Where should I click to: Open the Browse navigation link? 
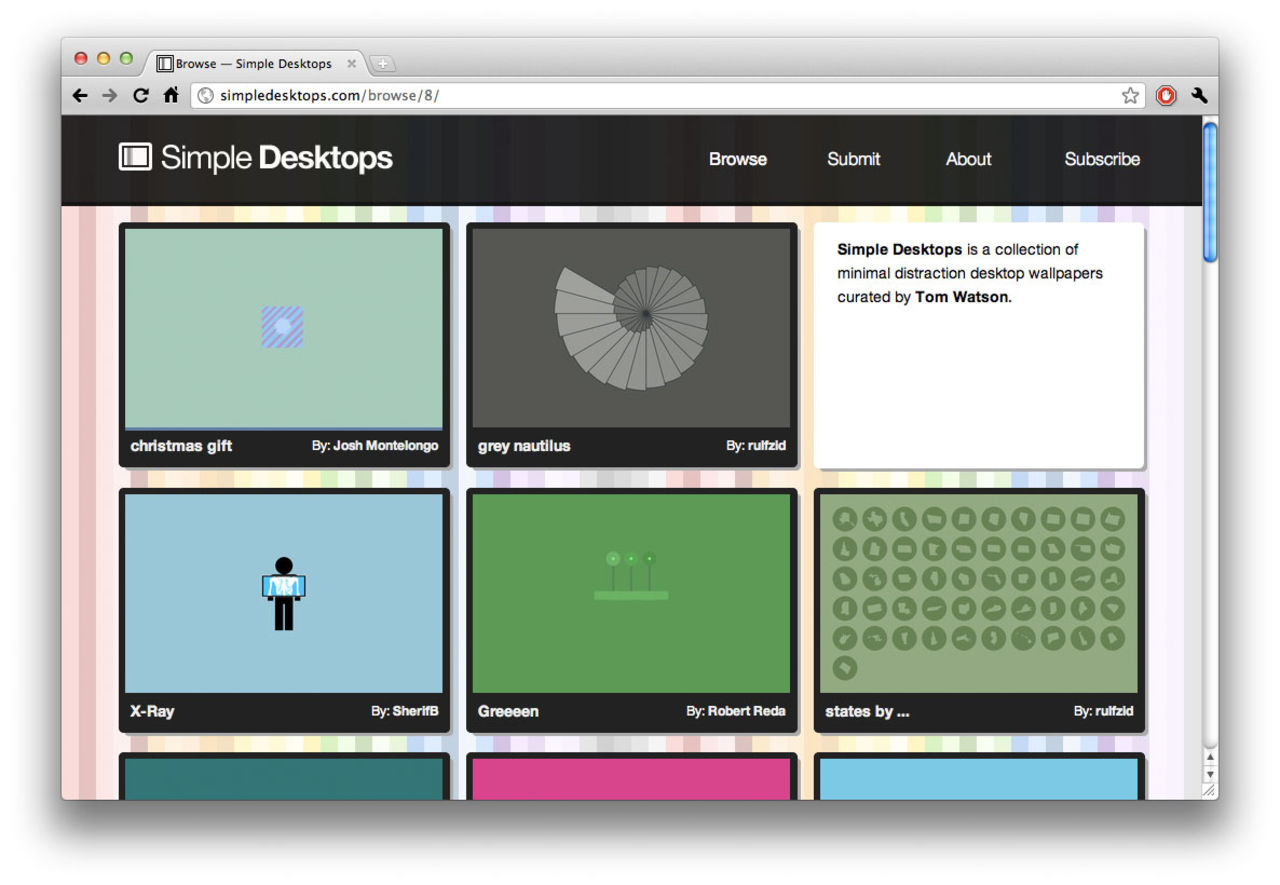tap(737, 159)
